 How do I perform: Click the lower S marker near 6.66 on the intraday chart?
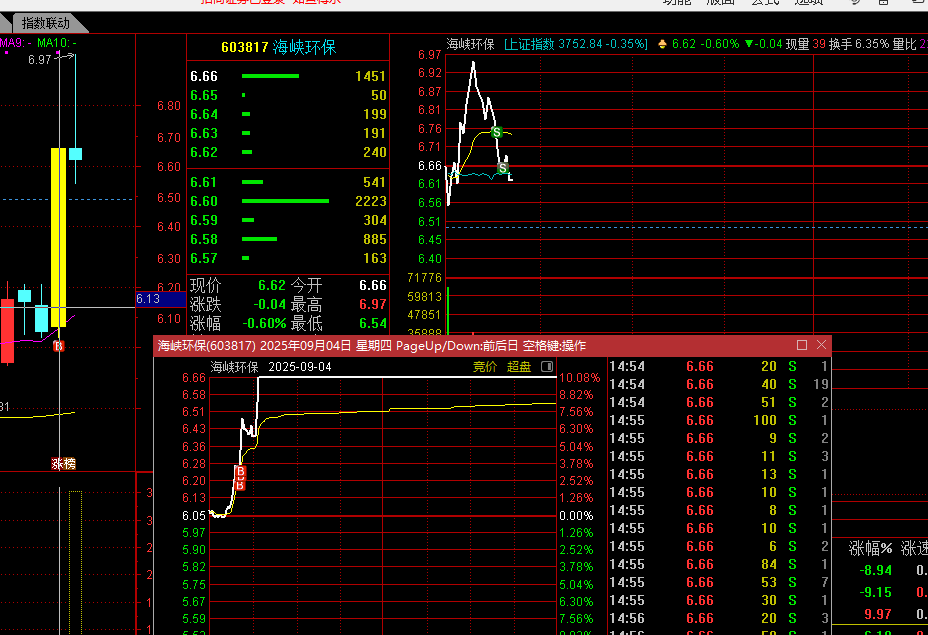click(502, 168)
